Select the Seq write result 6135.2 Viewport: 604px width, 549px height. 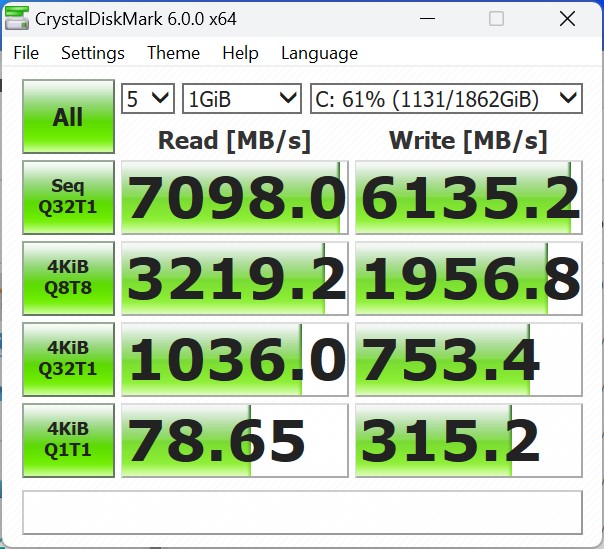(x=468, y=197)
